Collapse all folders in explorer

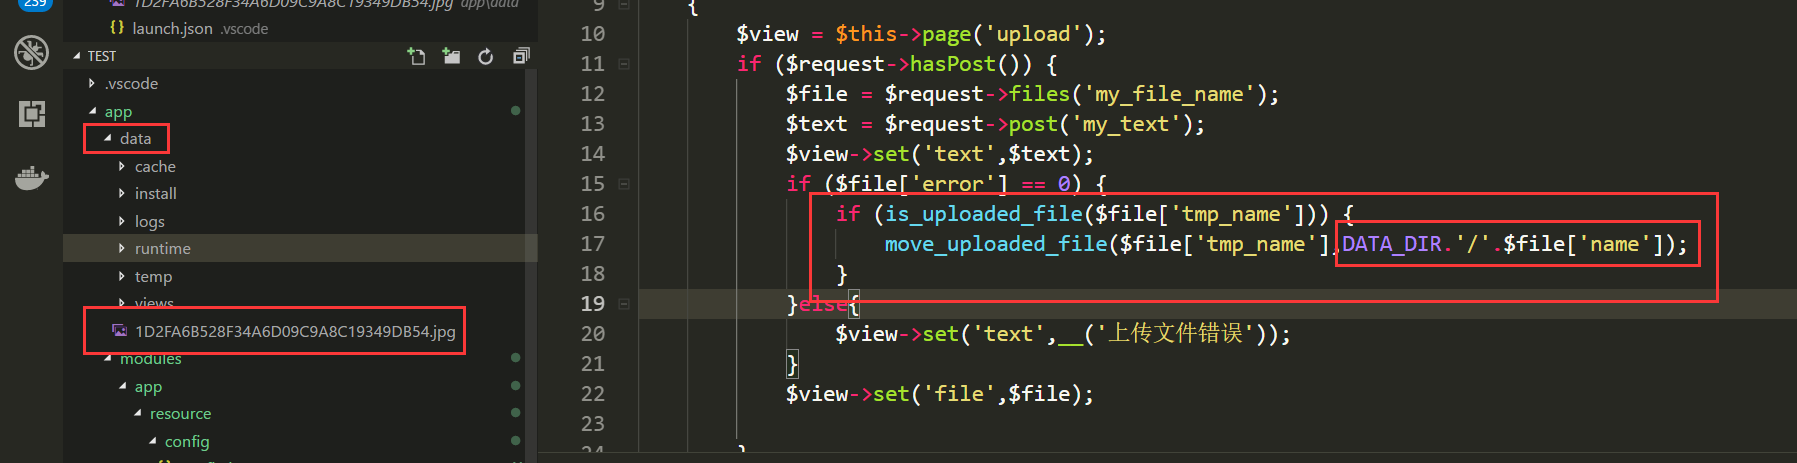coord(520,57)
